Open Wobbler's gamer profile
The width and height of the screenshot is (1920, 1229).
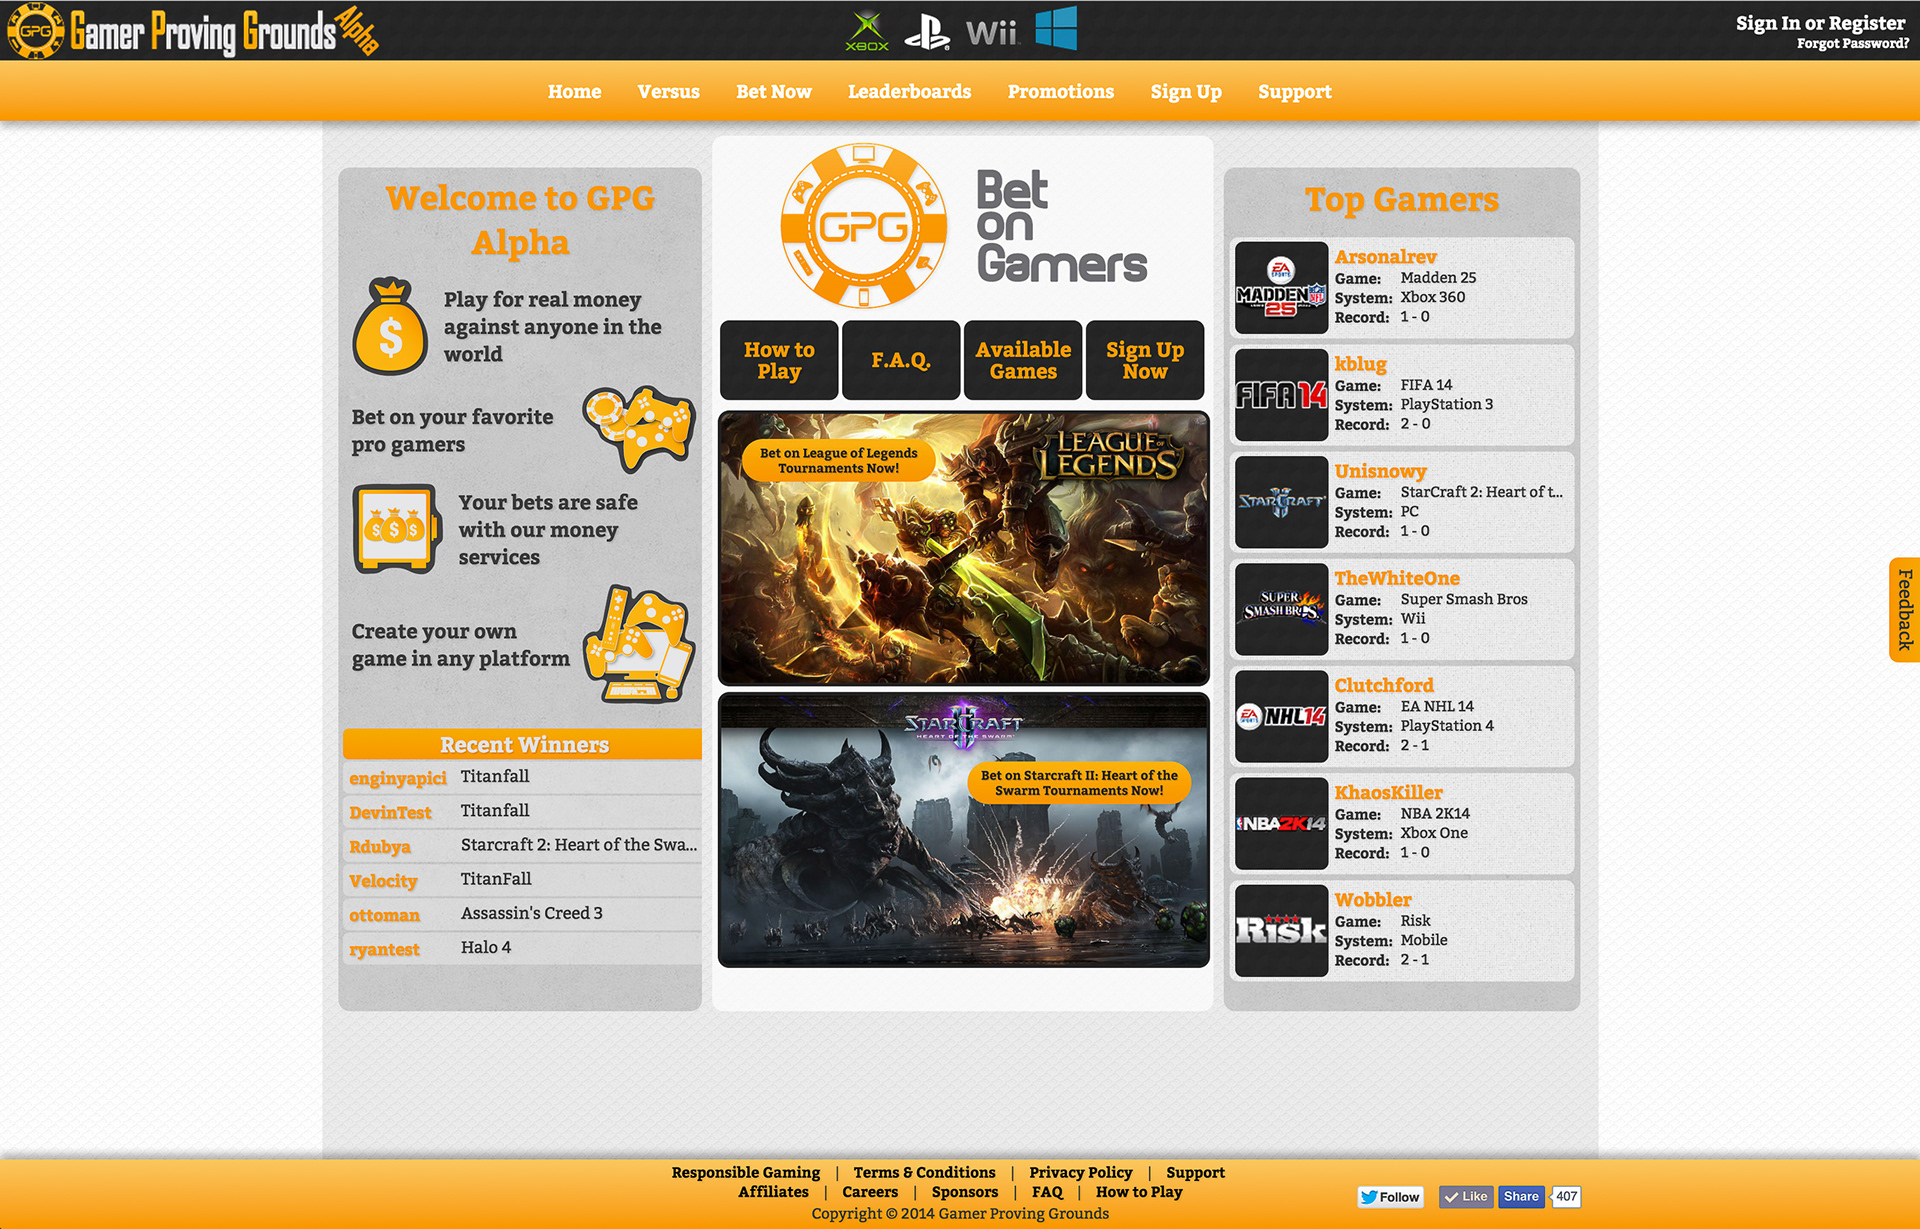pyautogui.click(x=1373, y=899)
